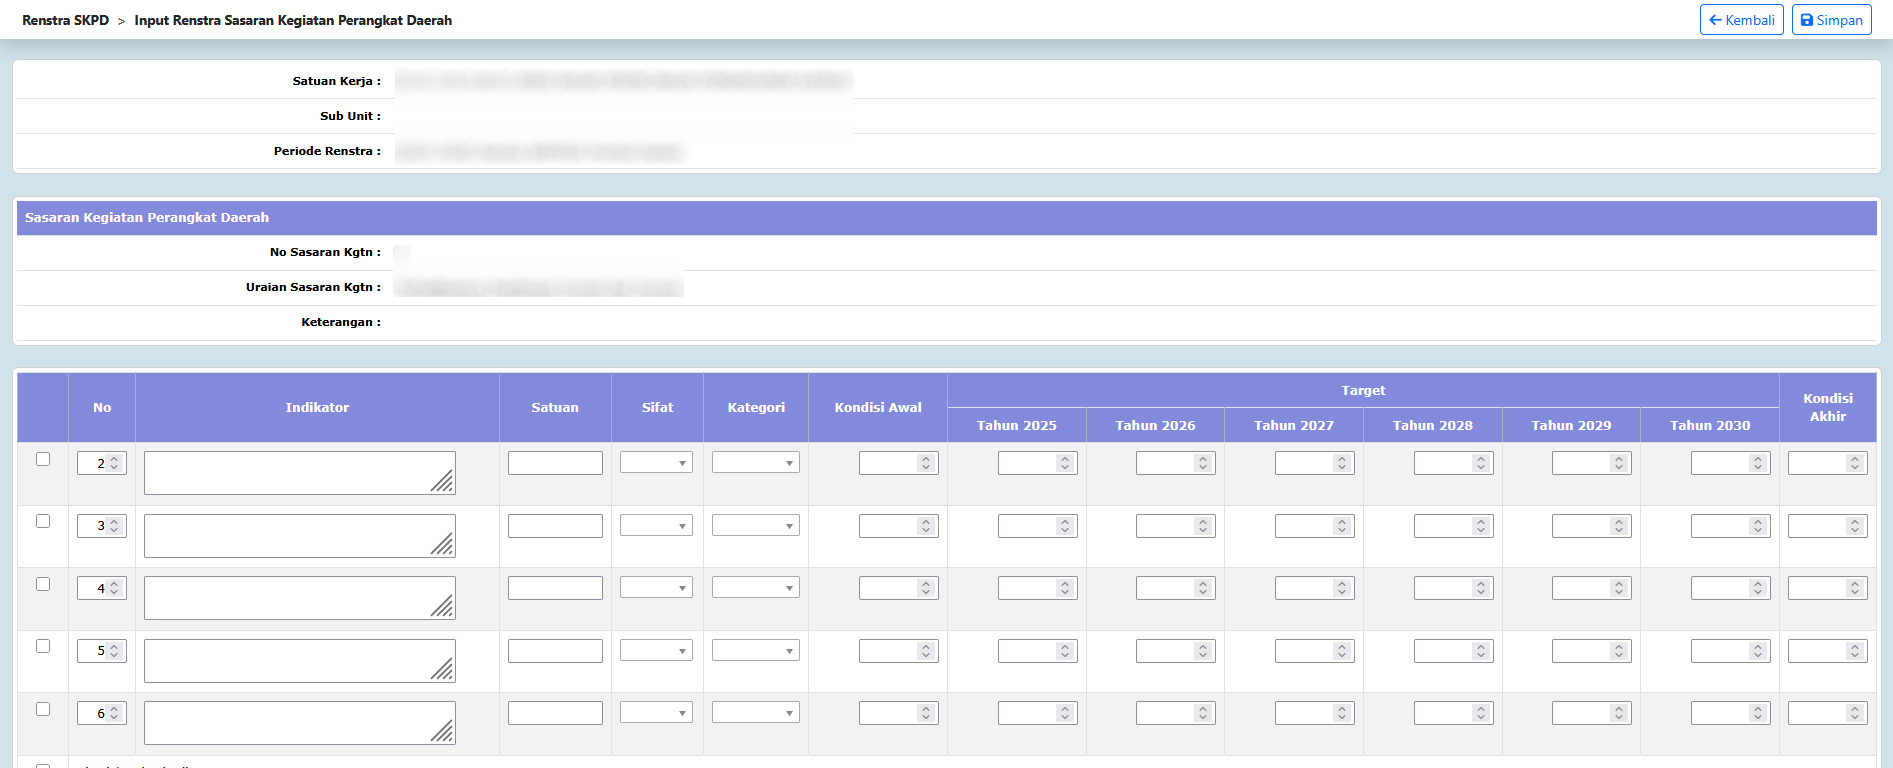This screenshot has height=768, width=1893.
Task: Click the Simpan save button
Action: [1831, 20]
